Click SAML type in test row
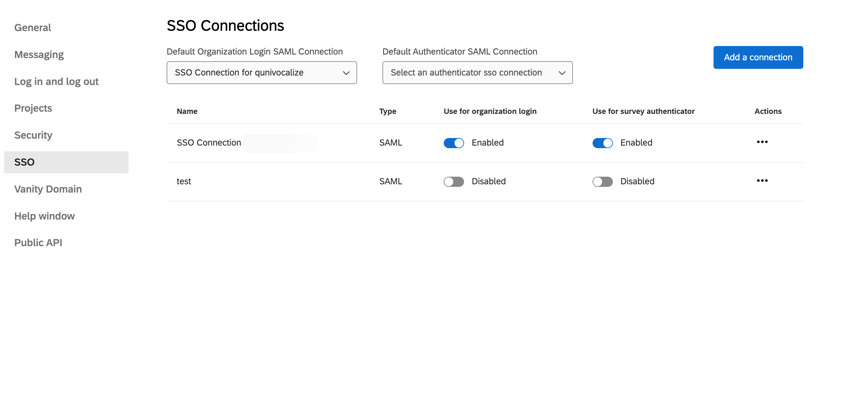 click(391, 182)
